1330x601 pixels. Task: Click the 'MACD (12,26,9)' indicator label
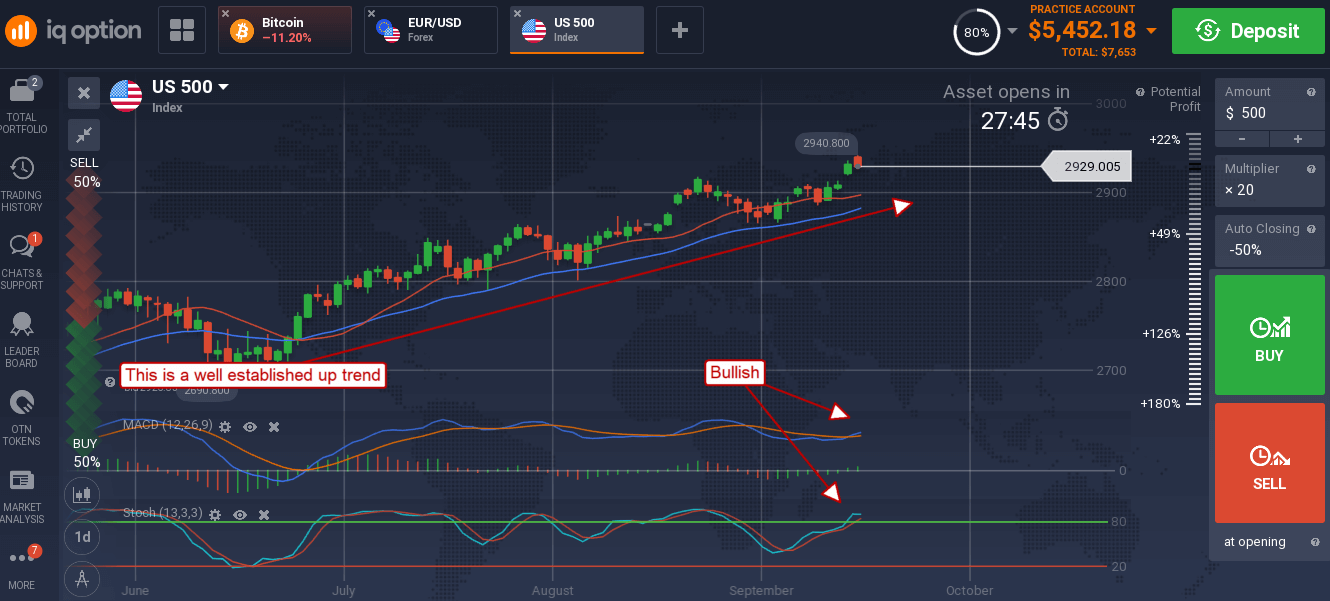pyautogui.click(x=167, y=426)
